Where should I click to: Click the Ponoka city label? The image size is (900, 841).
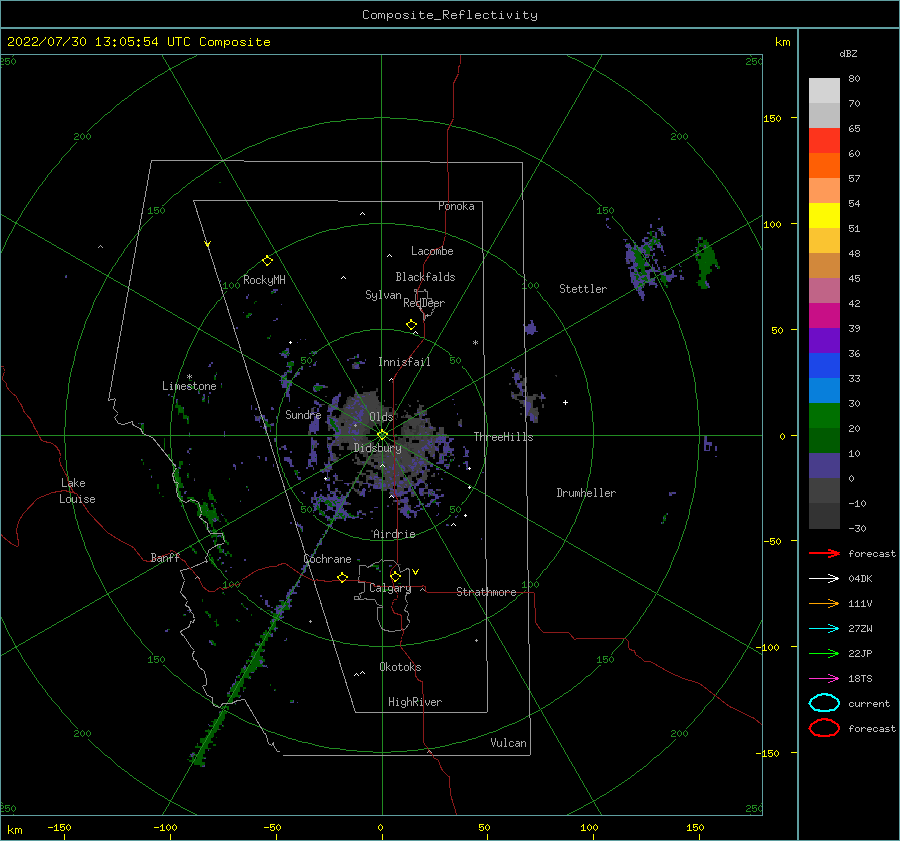click(456, 206)
